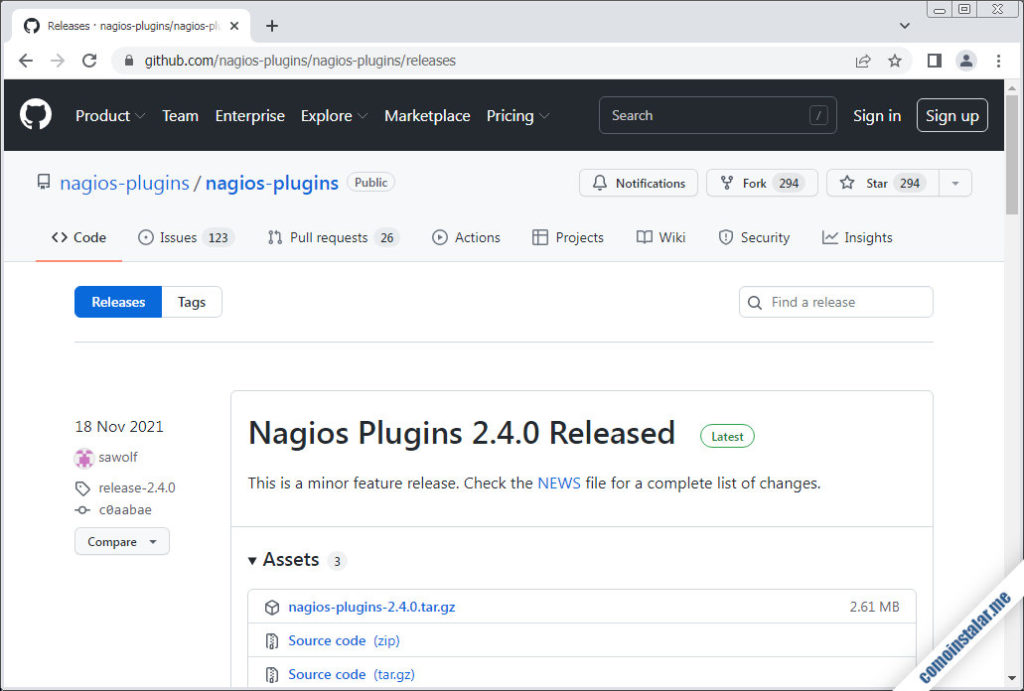The image size is (1024, 691).
Task: Open sawolf's profile avatar
Action: (83, 457)
